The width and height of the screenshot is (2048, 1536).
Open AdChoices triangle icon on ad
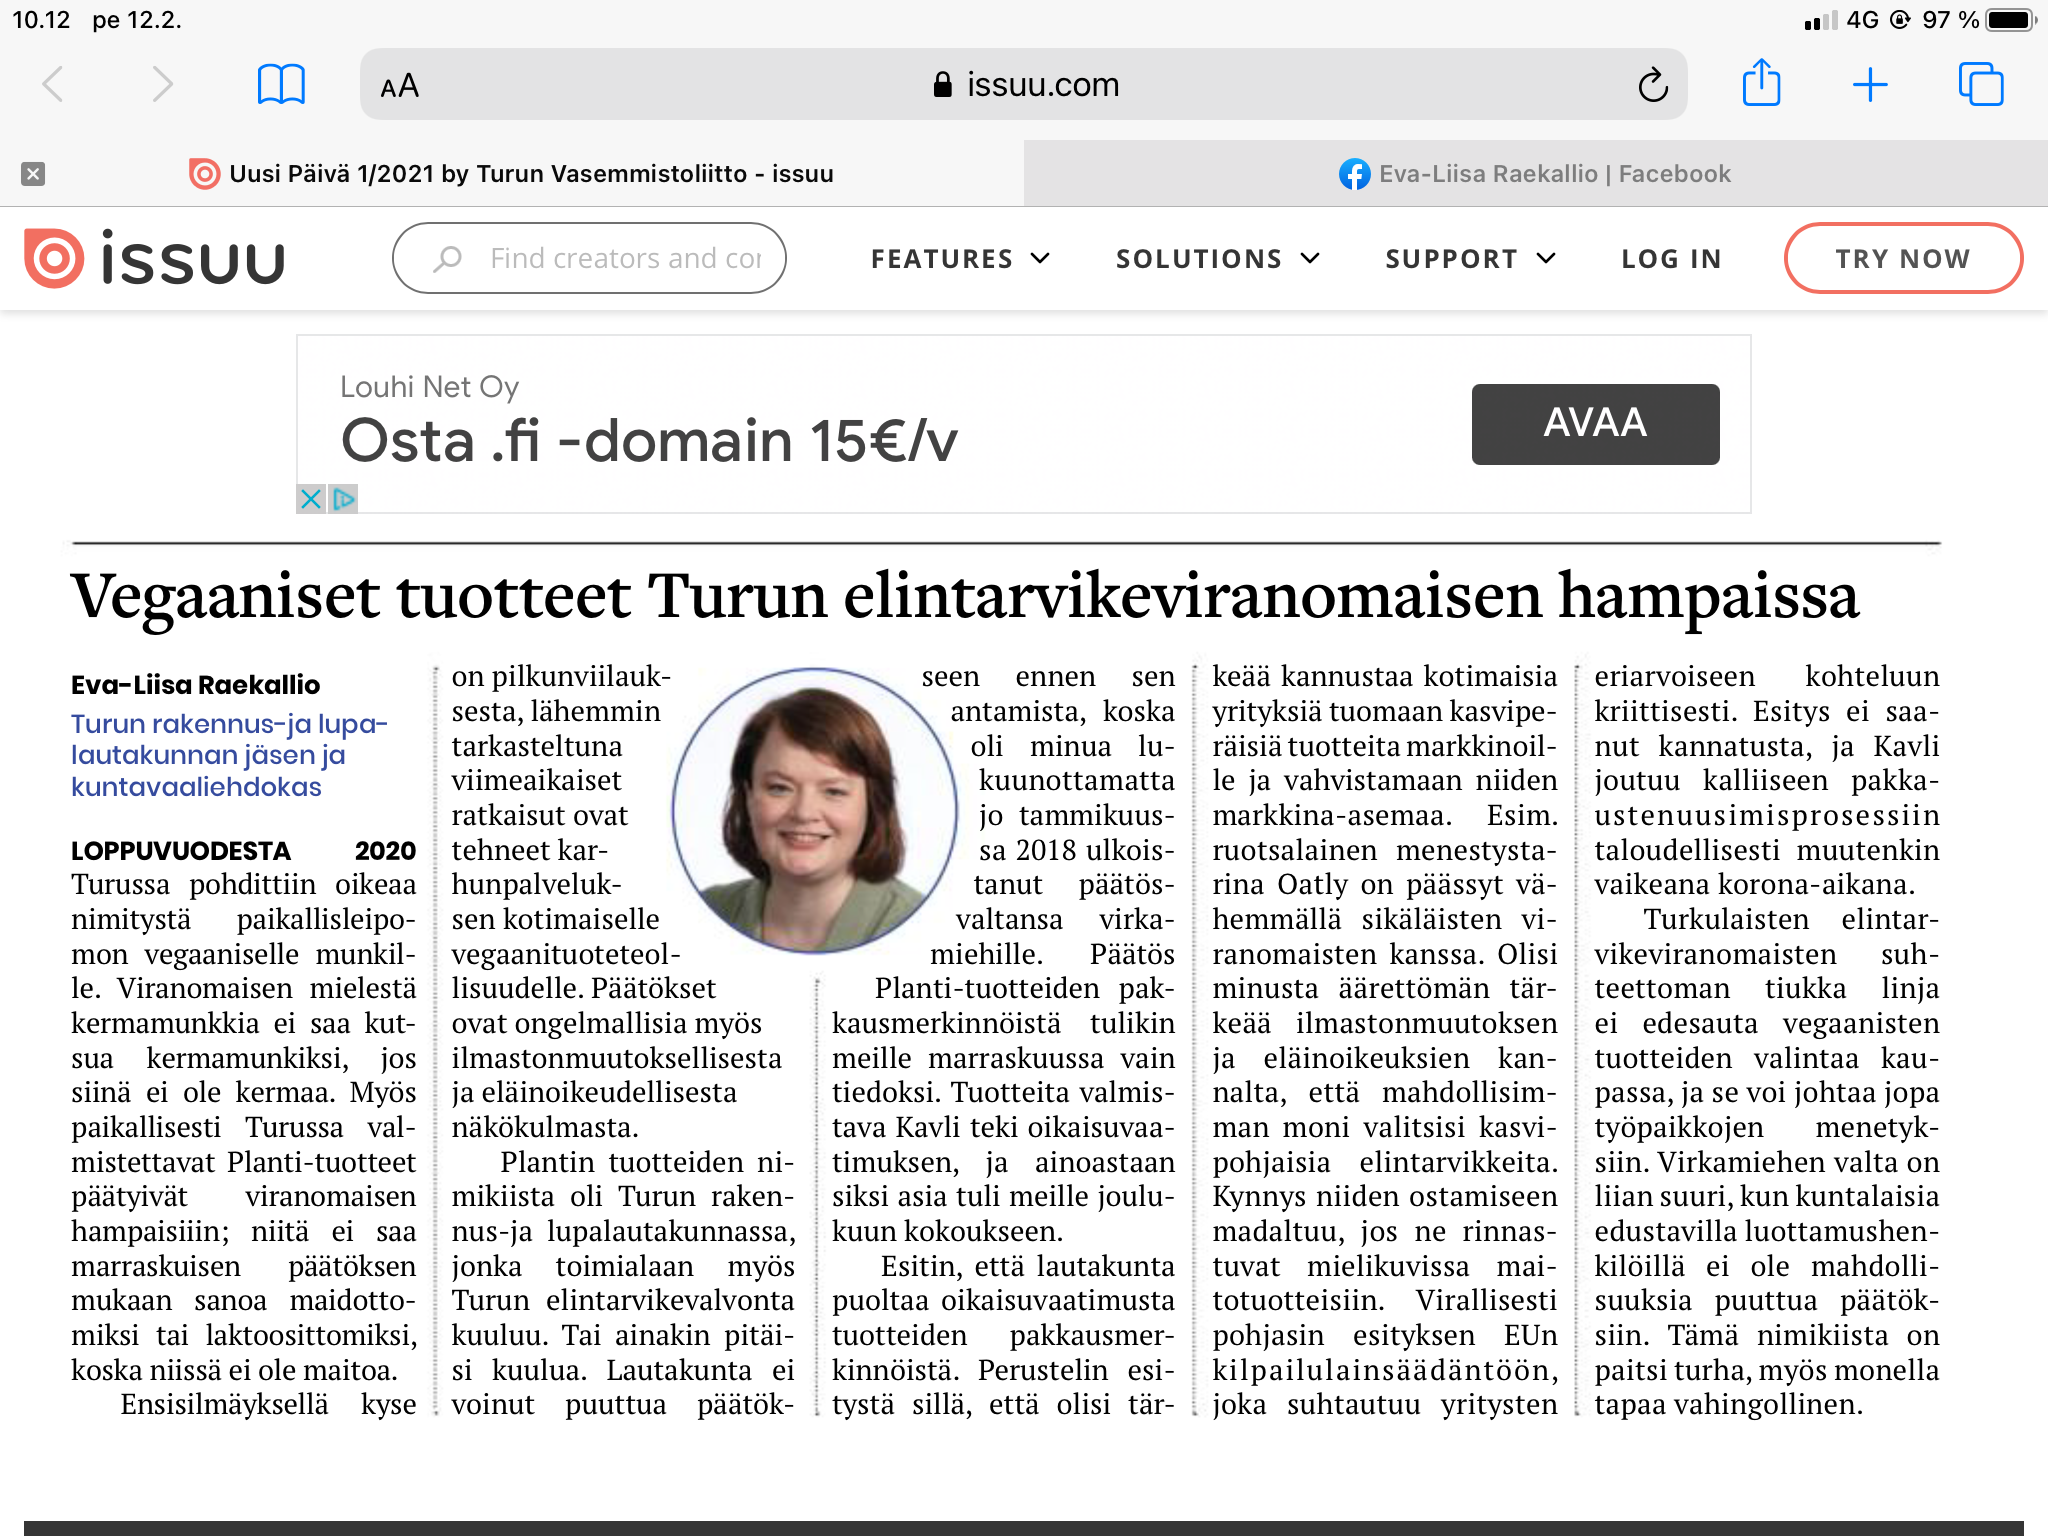344,498
